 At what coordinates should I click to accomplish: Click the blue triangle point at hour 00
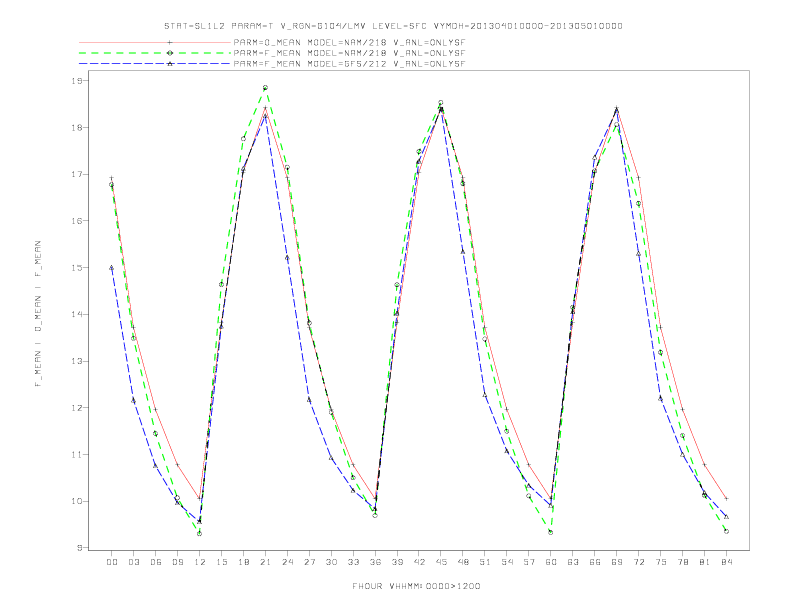click(112, 268)
